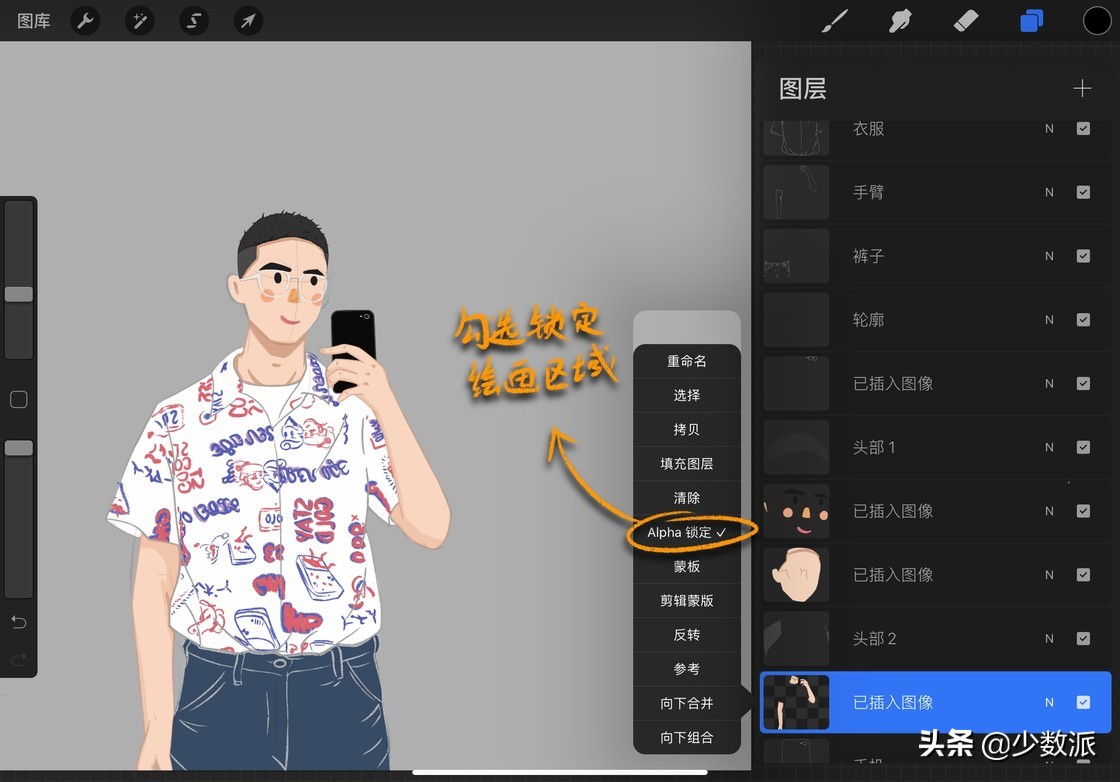Select the Transform arrow tool

248,20
